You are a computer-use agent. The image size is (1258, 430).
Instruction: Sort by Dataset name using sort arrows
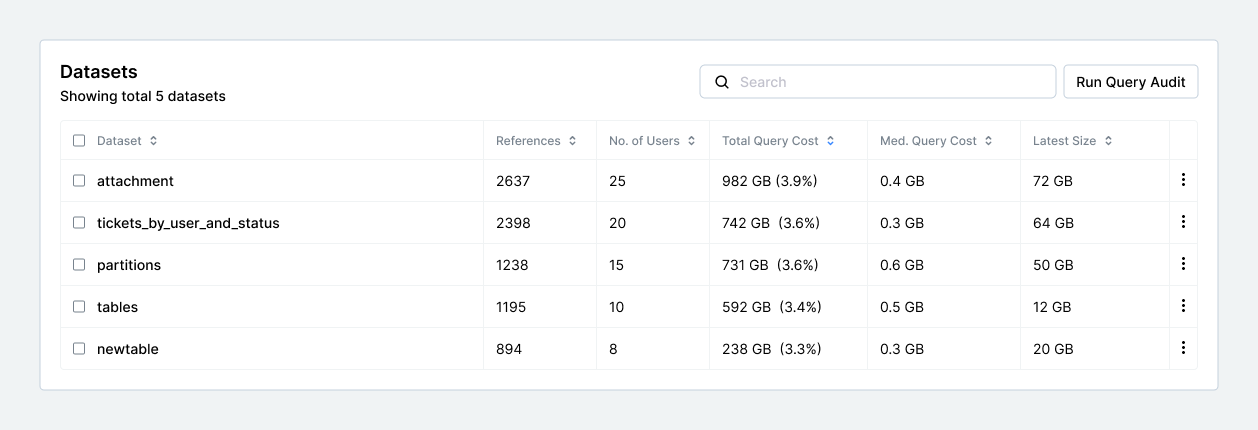(153, 141)
